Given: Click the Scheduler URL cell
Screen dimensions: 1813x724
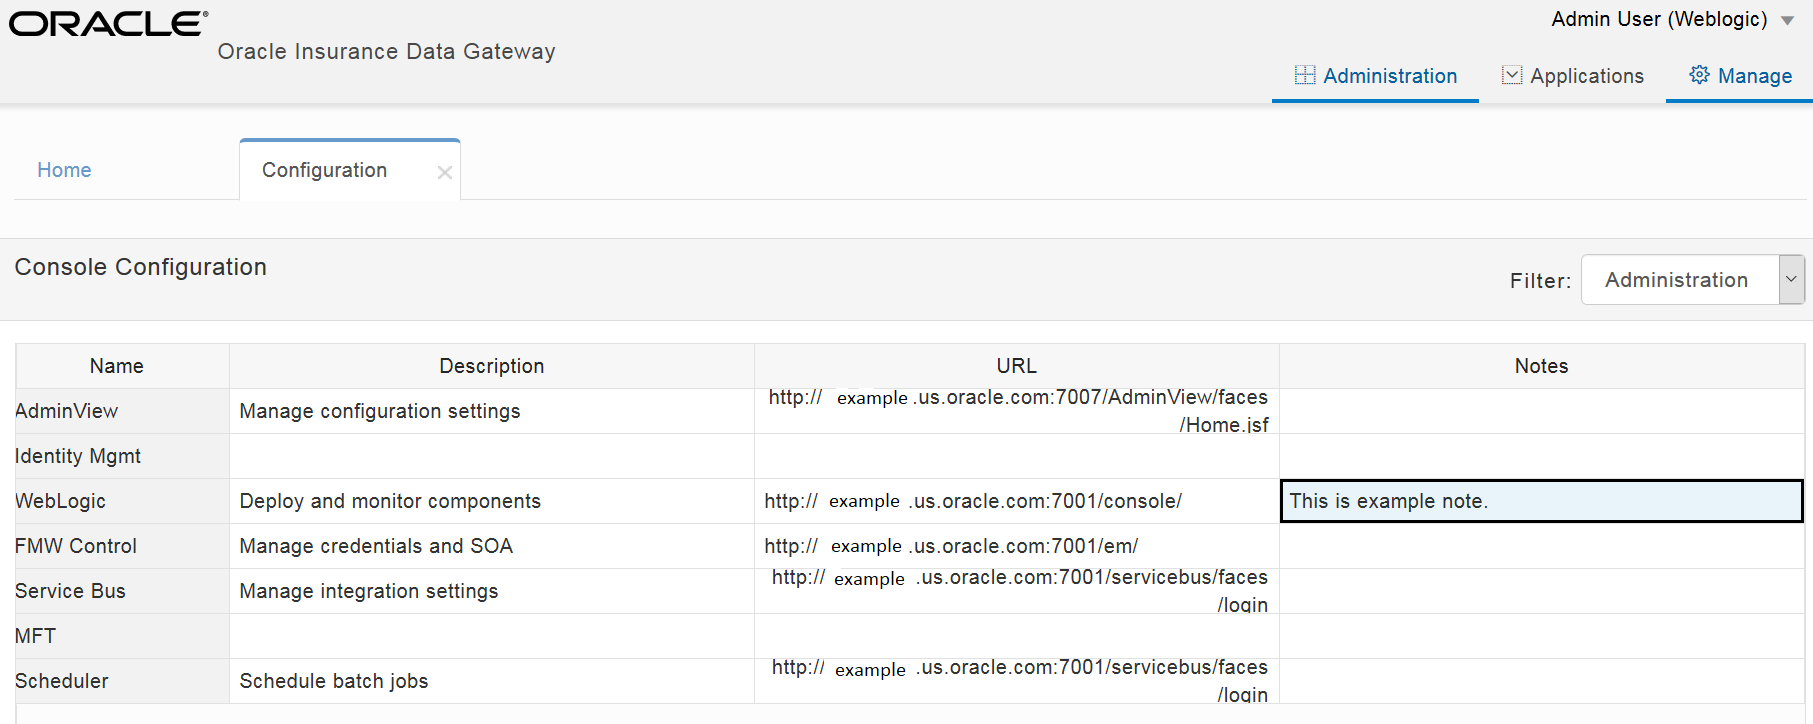Looking at the screenshot, I should click(x=1017, y=681).
